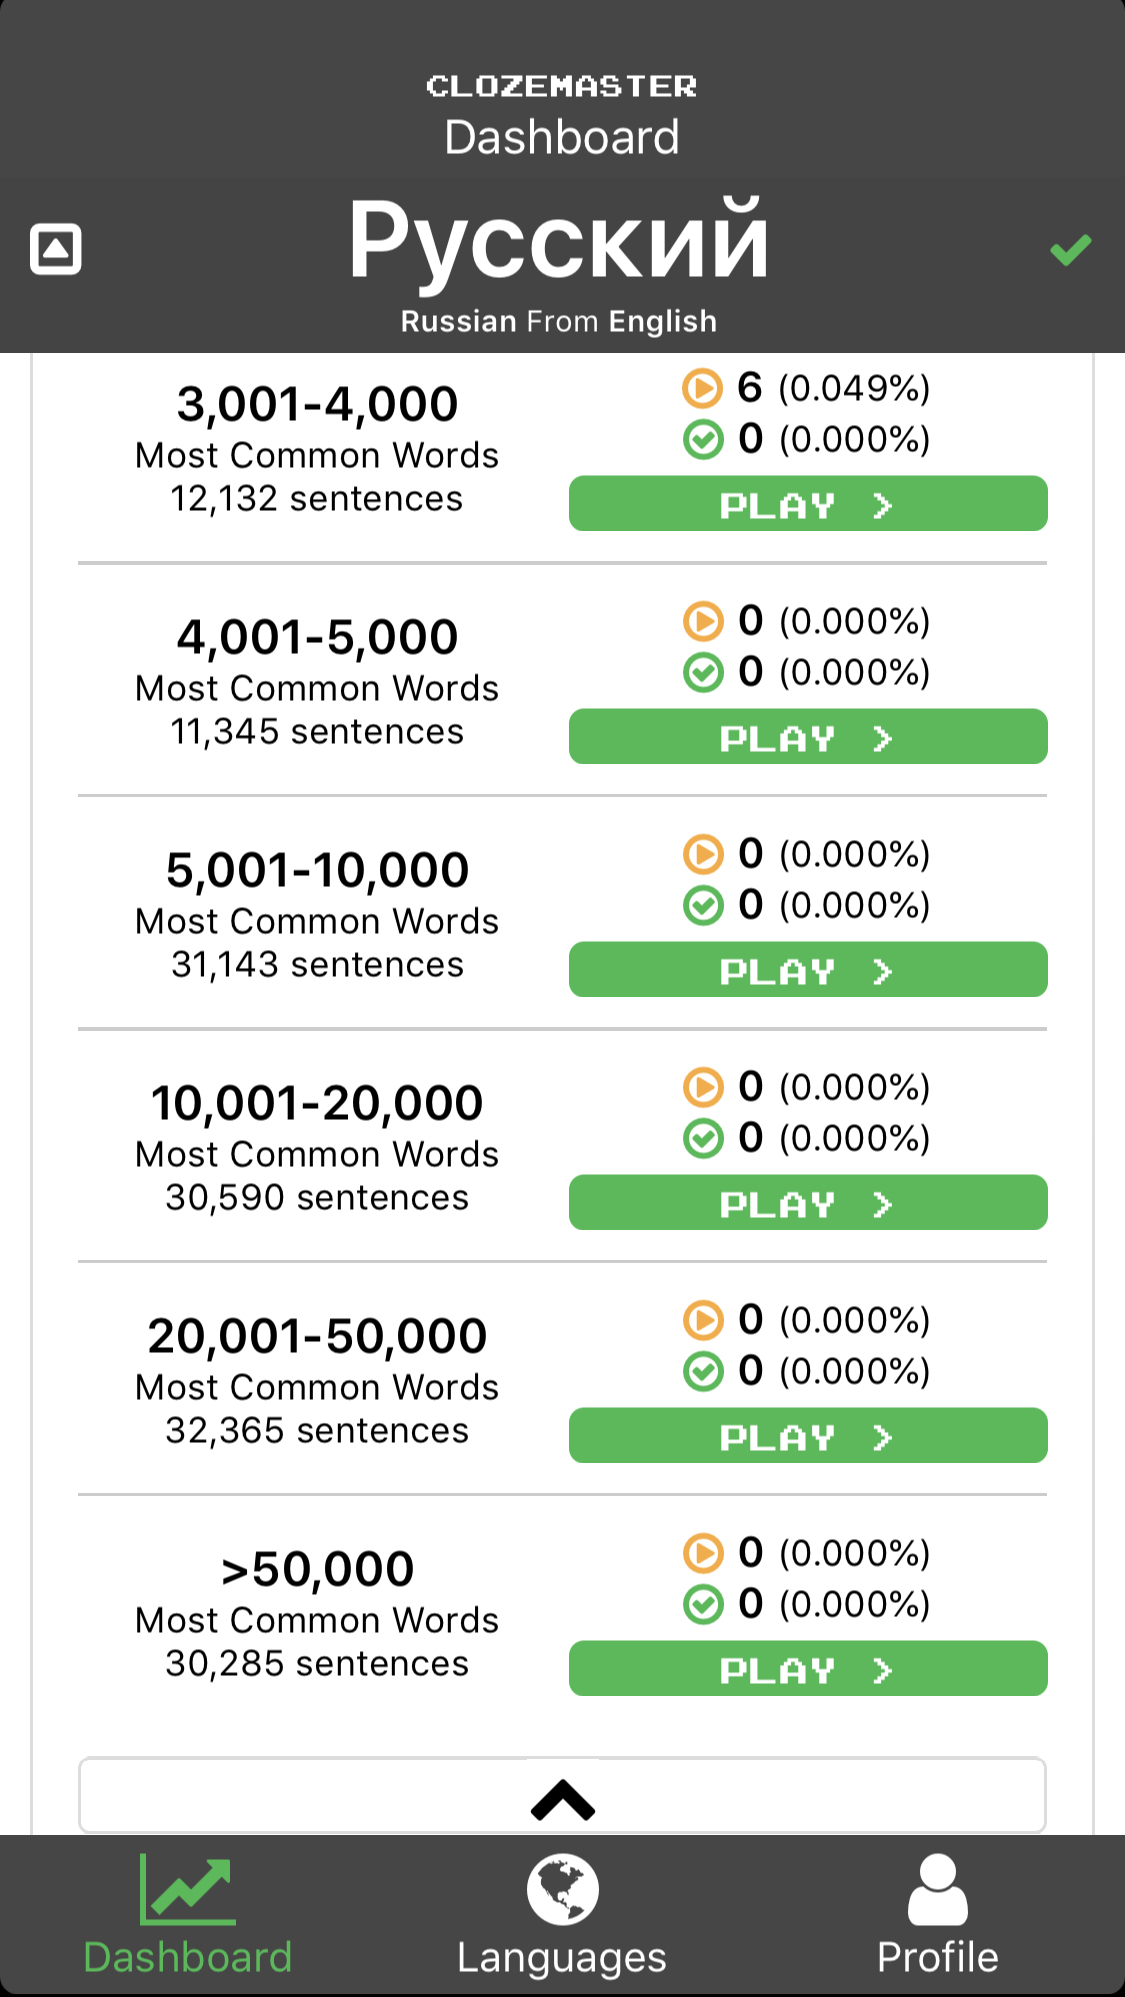Click orange playing icon for 4,001-5,000 words
This screenshot has width=1125, height=1997.
703,621
